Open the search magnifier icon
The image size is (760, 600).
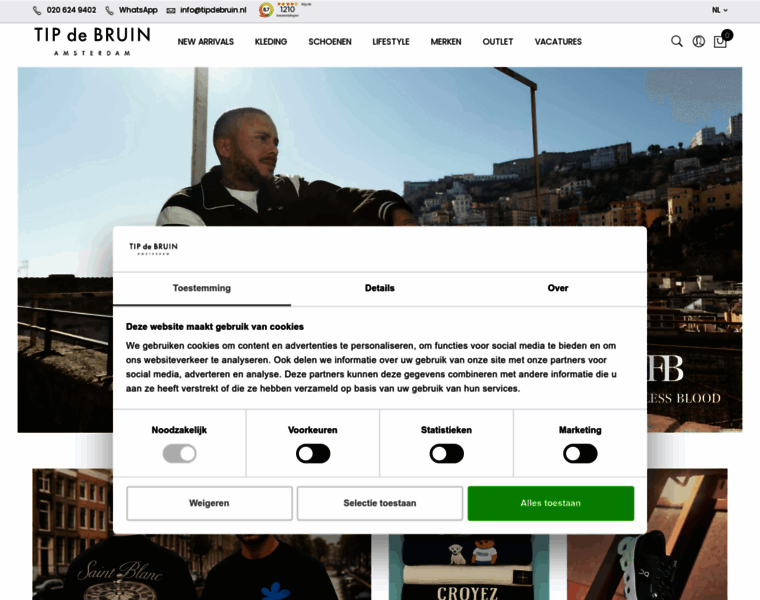pos(677,41)
